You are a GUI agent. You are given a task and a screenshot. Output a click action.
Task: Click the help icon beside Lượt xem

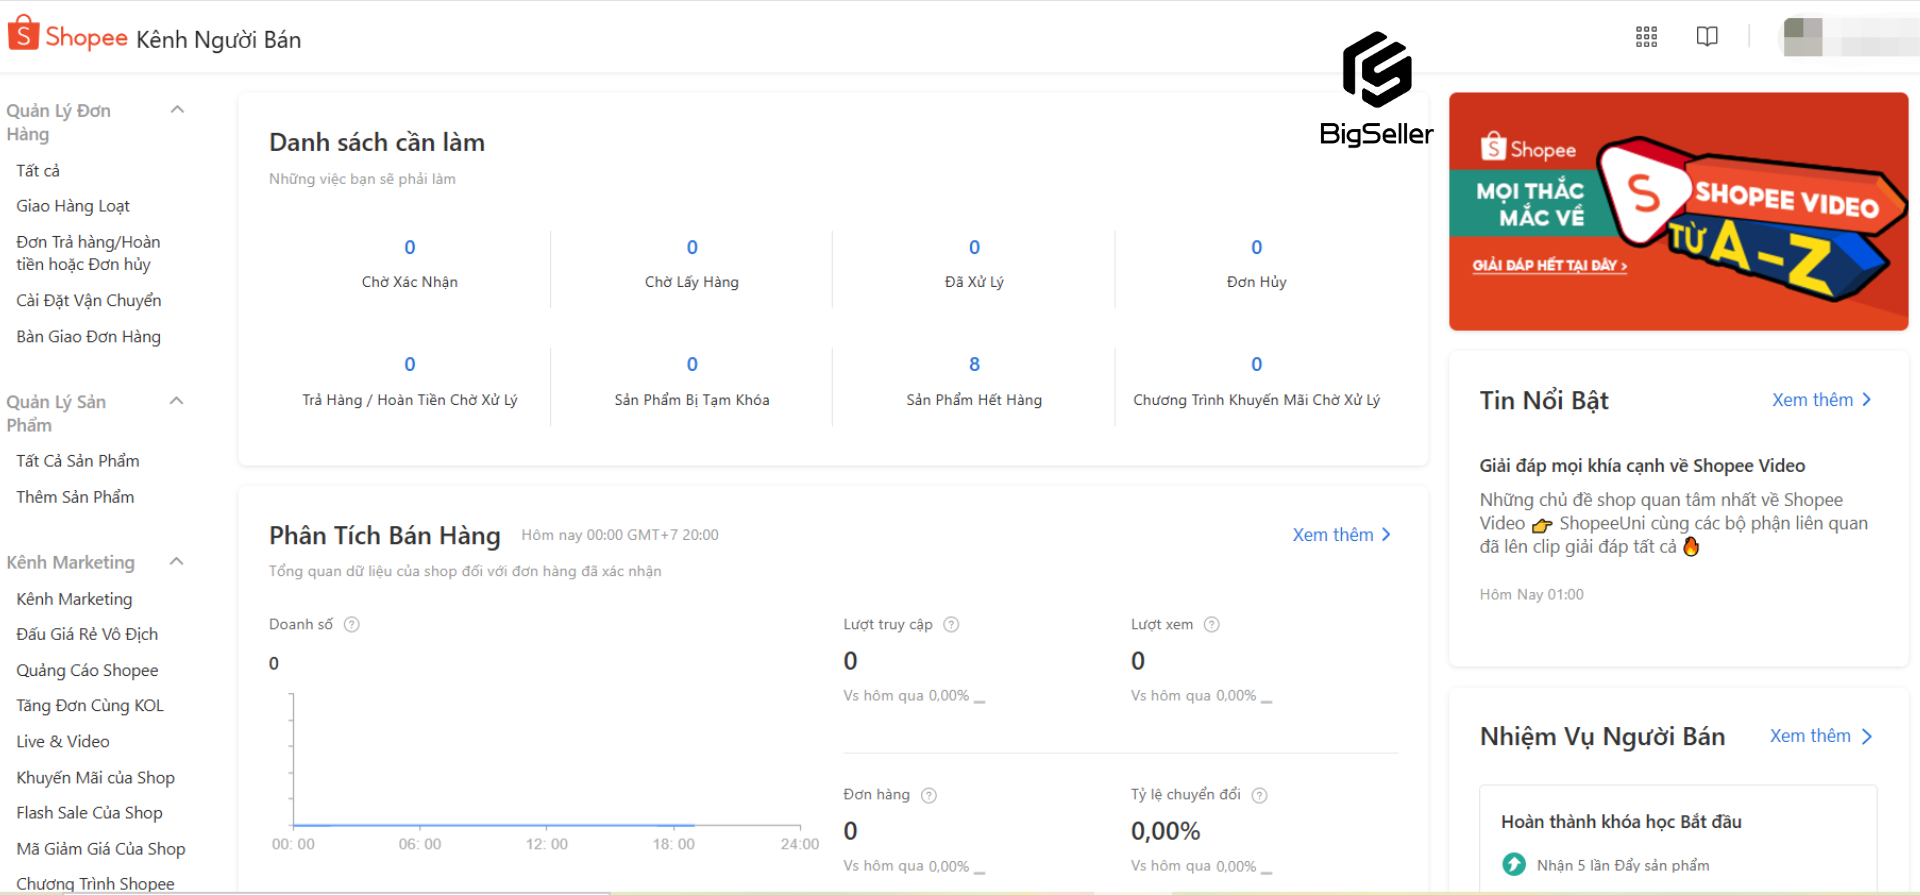tap(1211, 625)
